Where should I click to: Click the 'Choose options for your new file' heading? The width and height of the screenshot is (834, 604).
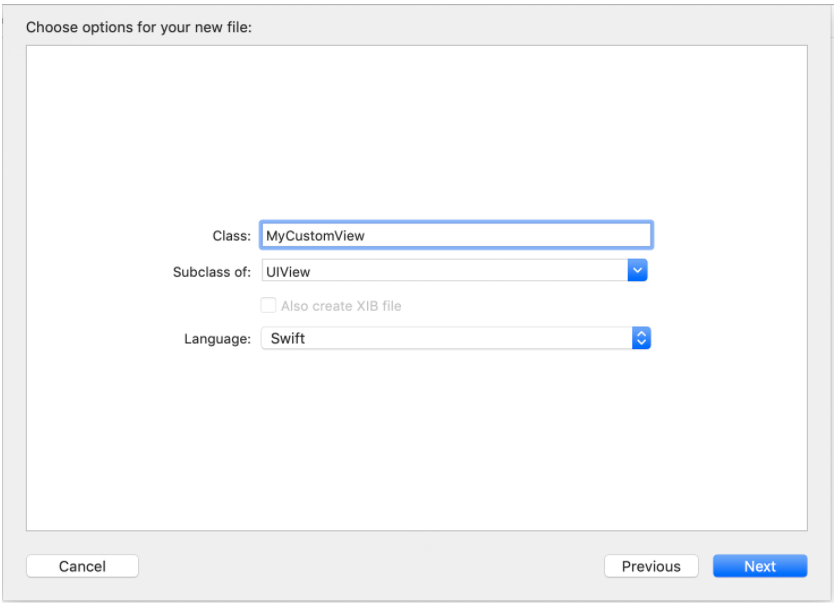pyautogui.click(x=139, y=27)
